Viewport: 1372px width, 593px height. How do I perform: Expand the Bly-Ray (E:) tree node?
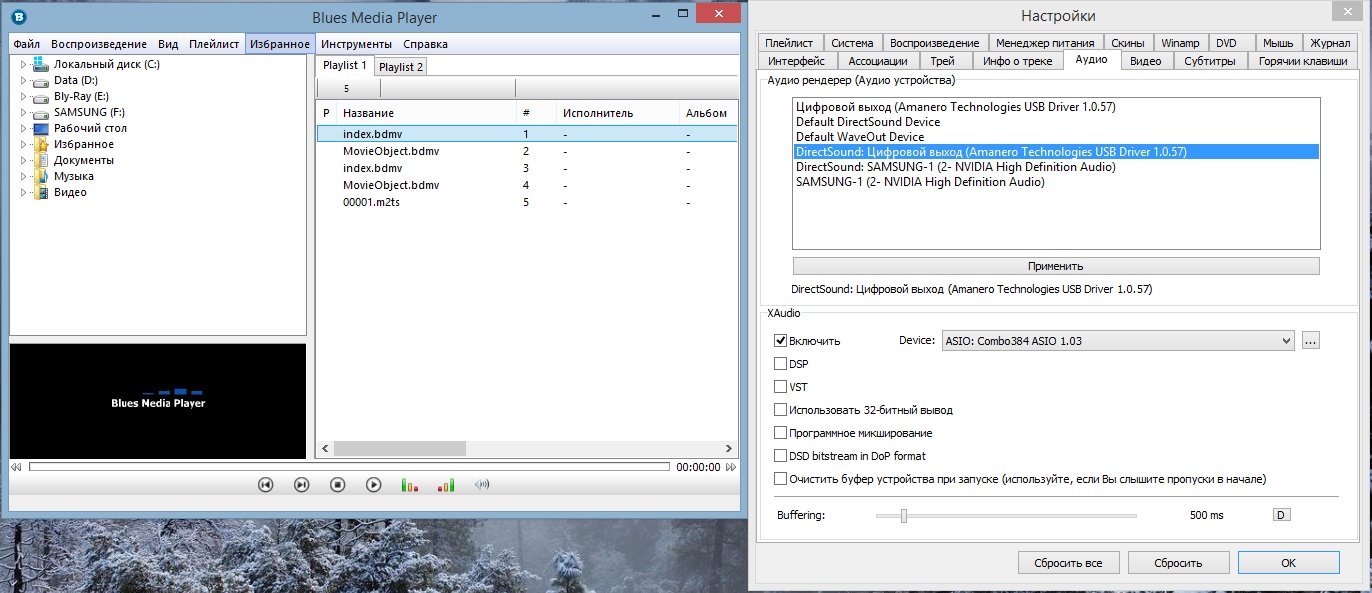23,96
